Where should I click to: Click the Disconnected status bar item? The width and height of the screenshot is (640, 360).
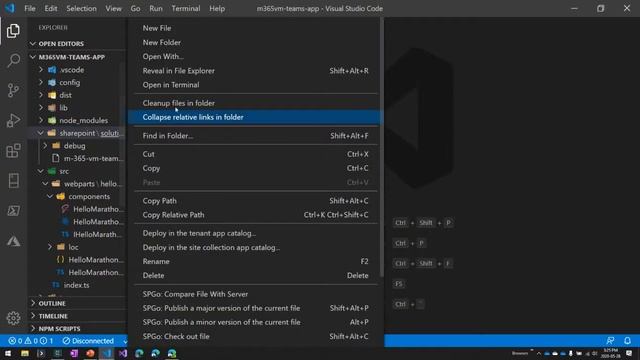pyautogui.click(x=88, y=341)
